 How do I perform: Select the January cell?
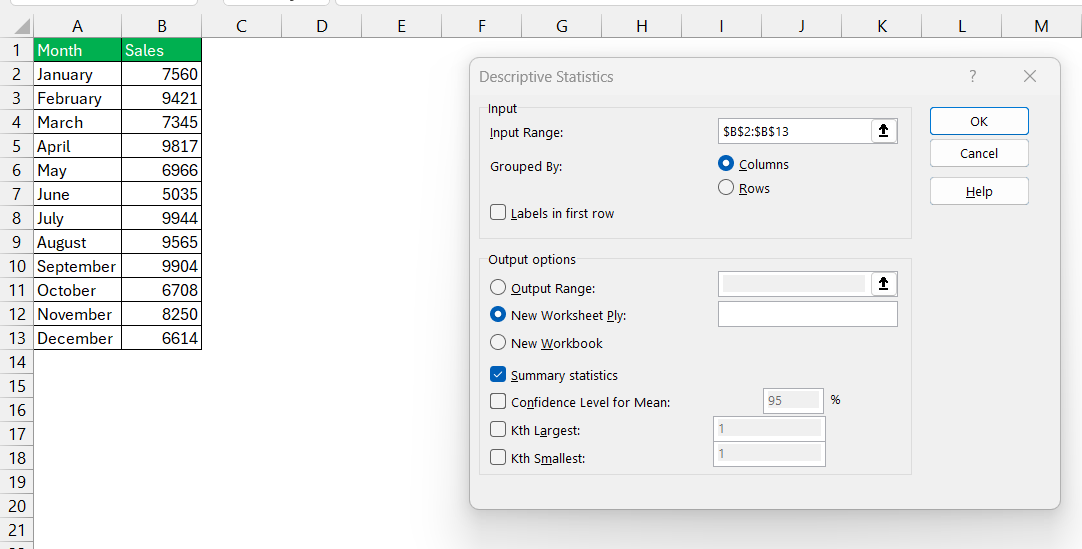pyautogui.click(x=77, y=74)
